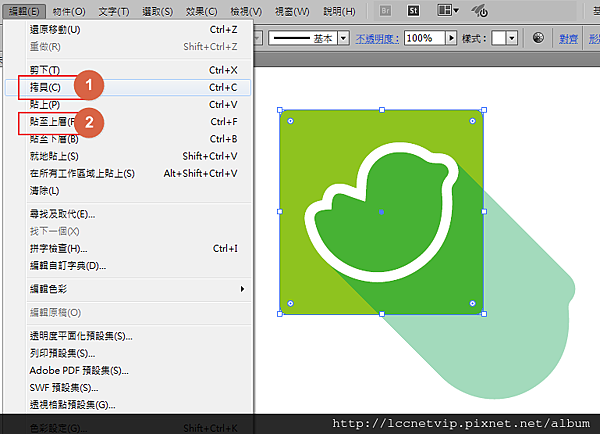Open SWF 預設集(S)... entry
This screenshot has height=434, width=600.
click(x=128, y=388)
